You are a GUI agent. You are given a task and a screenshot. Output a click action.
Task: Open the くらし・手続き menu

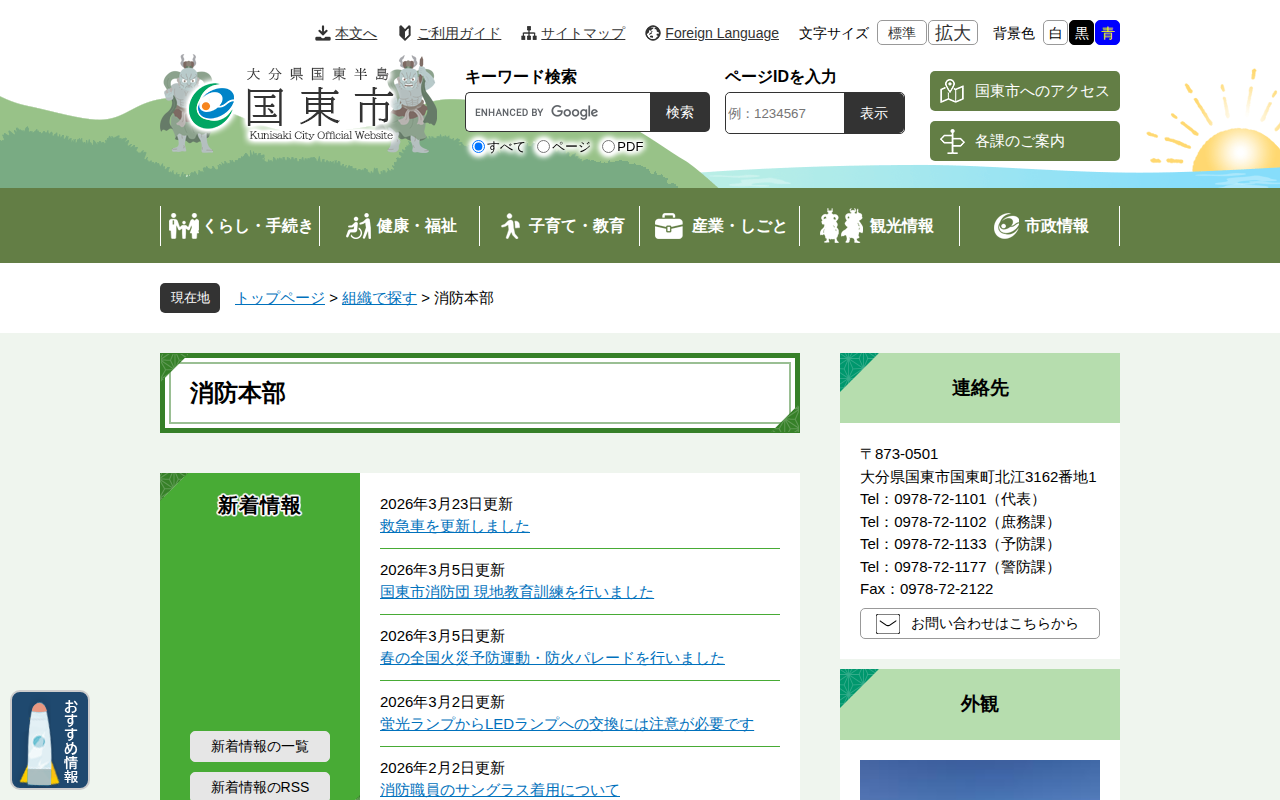coord(240,226)
